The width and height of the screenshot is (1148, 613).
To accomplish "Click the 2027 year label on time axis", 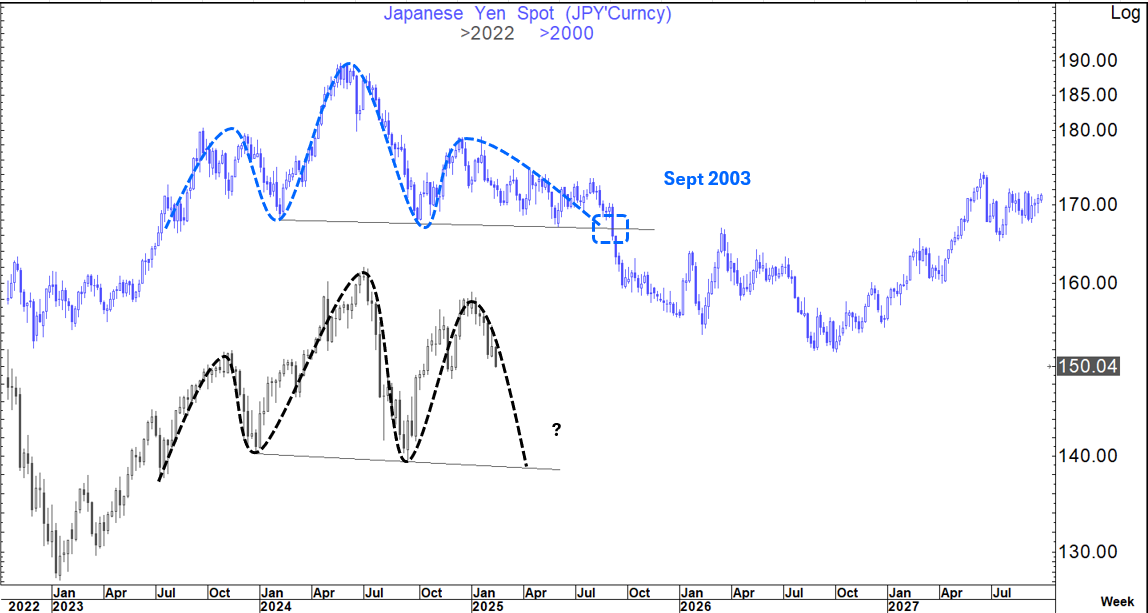I will (906, 606).
